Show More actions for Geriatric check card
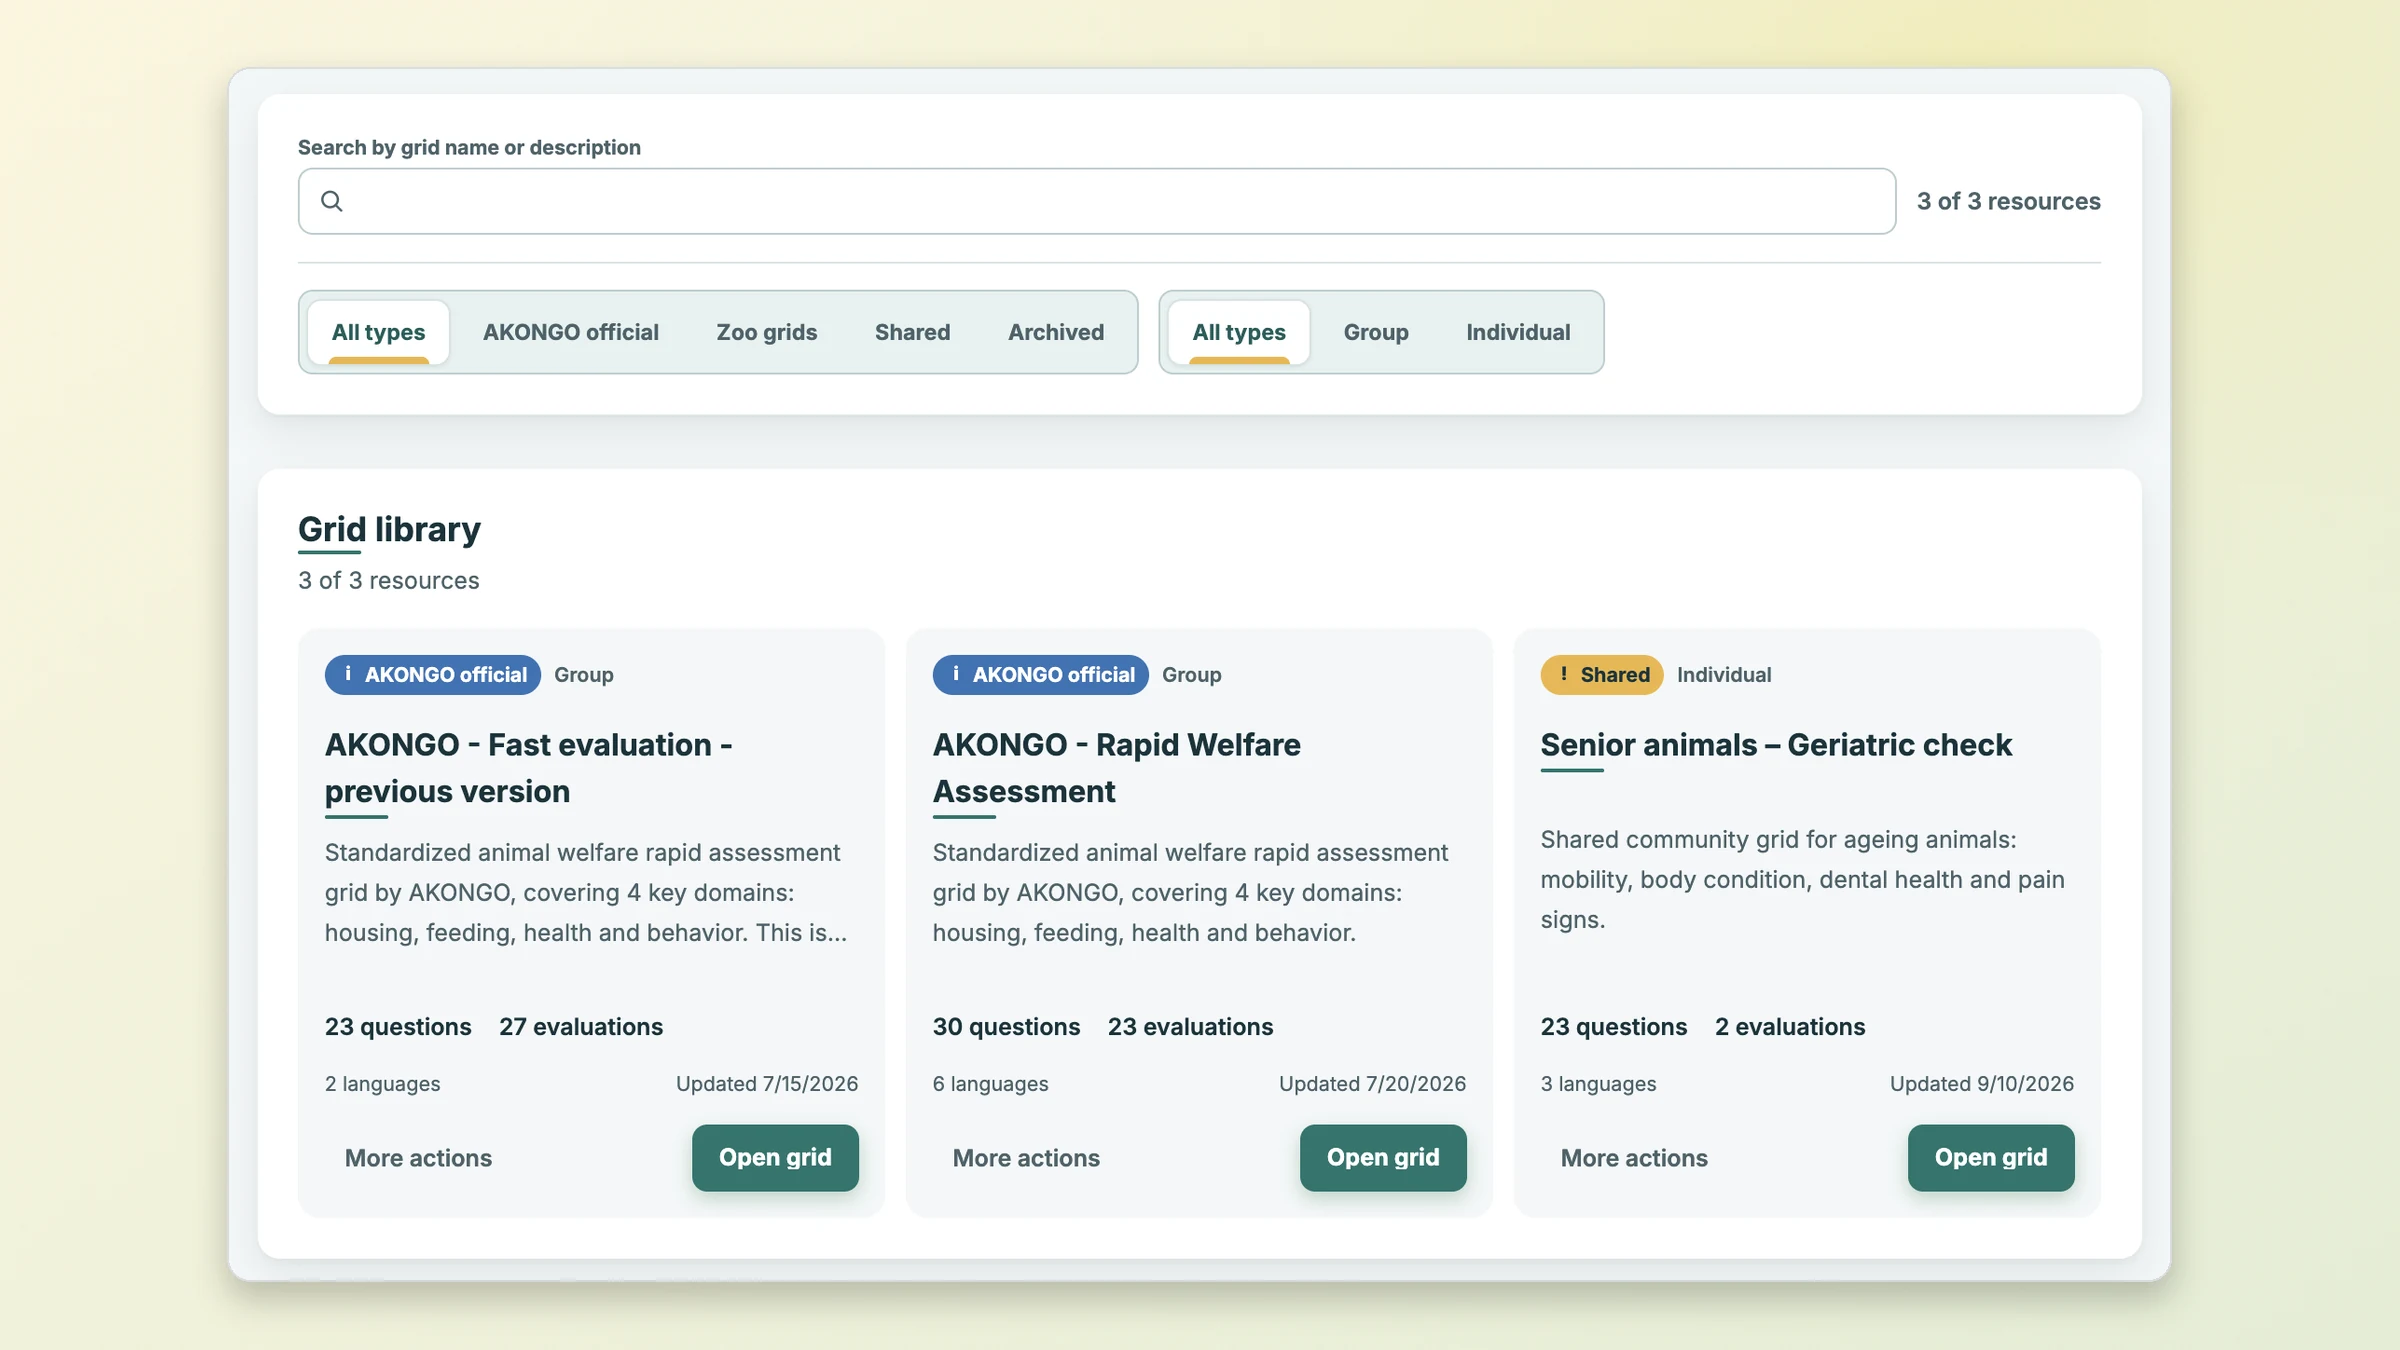 coord(1634,1157)
